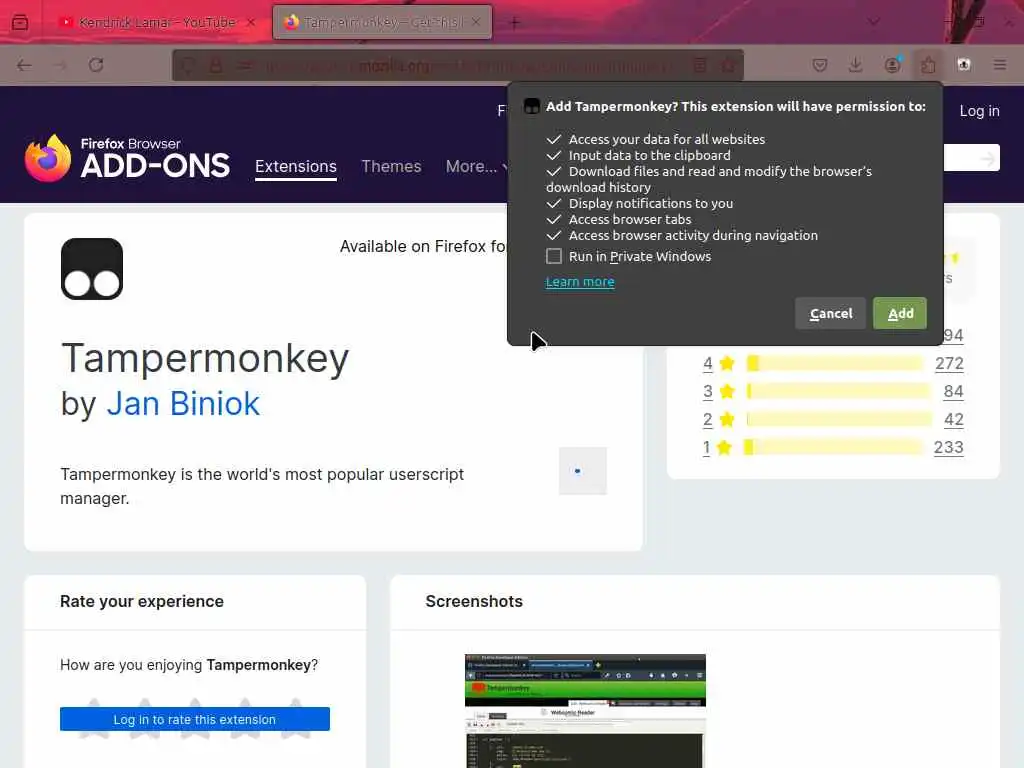Click the small Tampermonkey icon in the prompt header

[532, 106]
